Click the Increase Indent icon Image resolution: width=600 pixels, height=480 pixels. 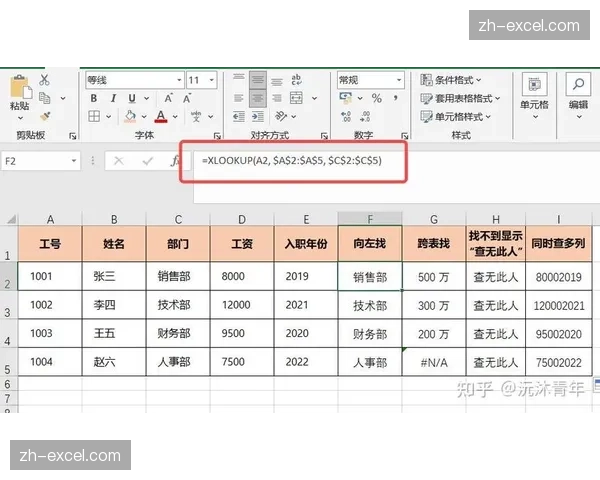(x=258, y=116)
